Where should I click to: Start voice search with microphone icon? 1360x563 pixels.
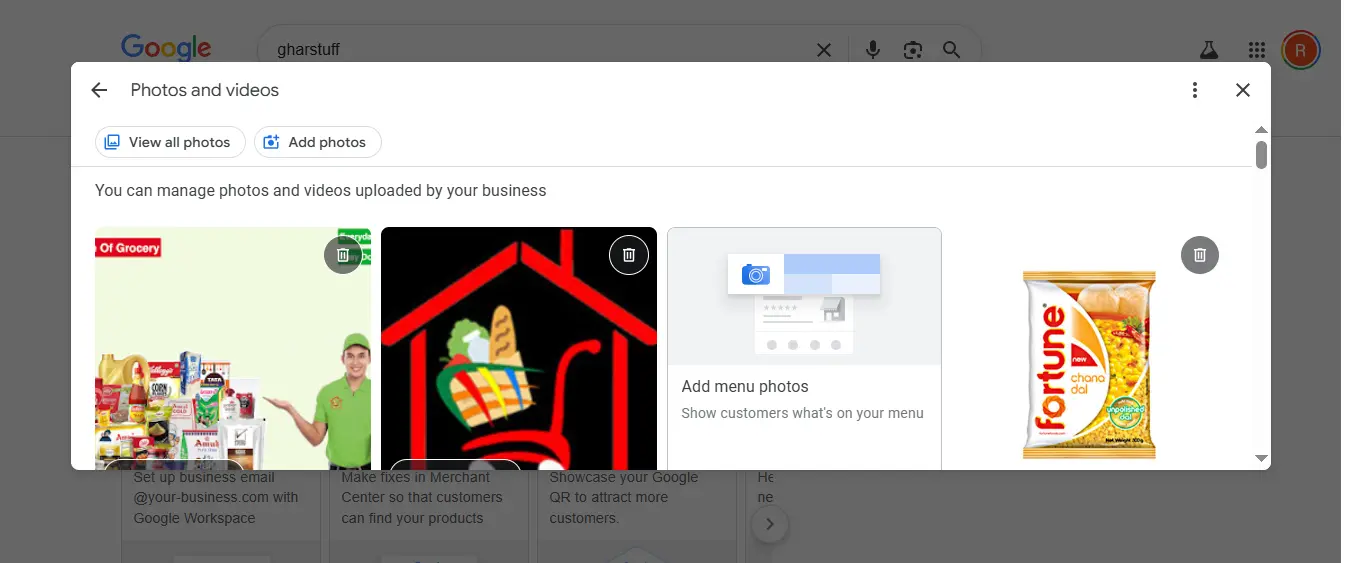(873, 50)
